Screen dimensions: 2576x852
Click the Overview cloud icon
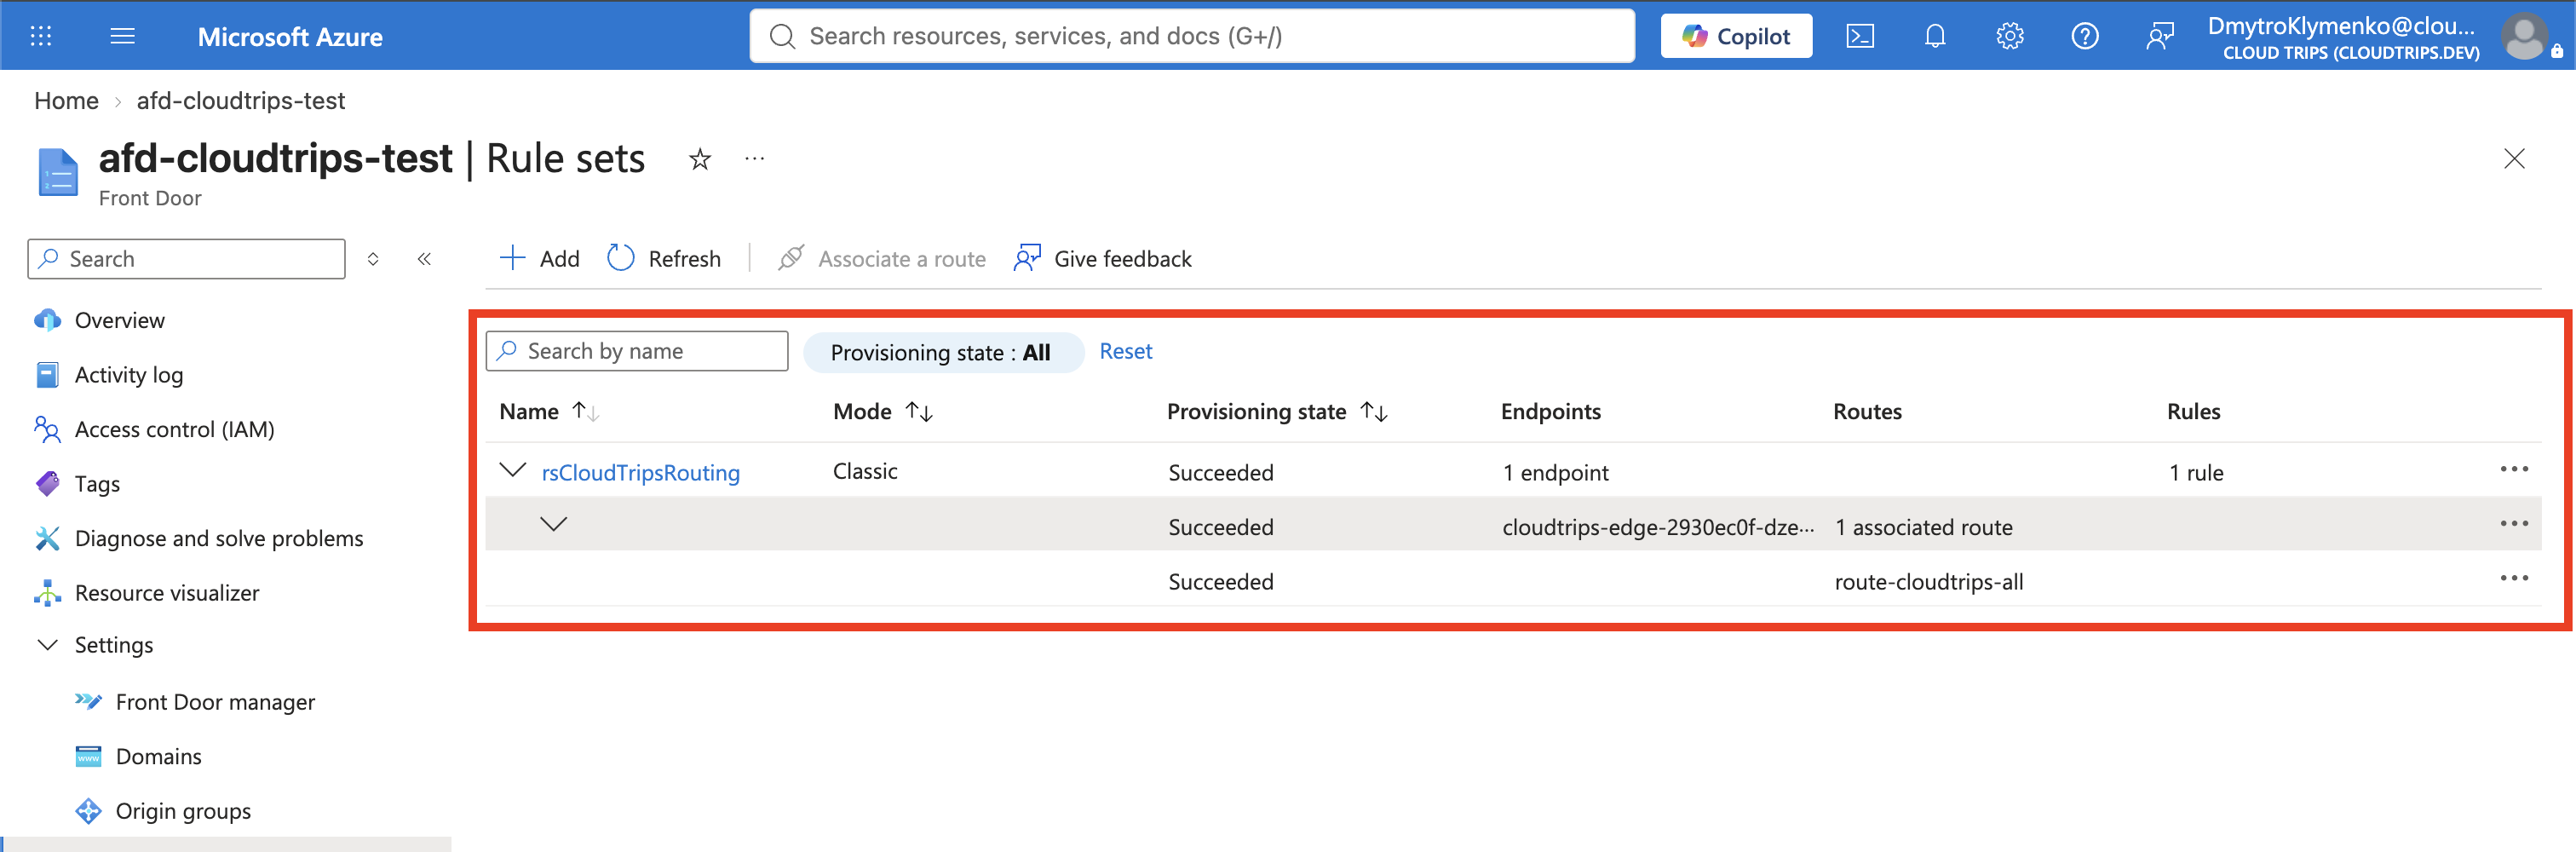pyautogui.click(x=47, y=320)
